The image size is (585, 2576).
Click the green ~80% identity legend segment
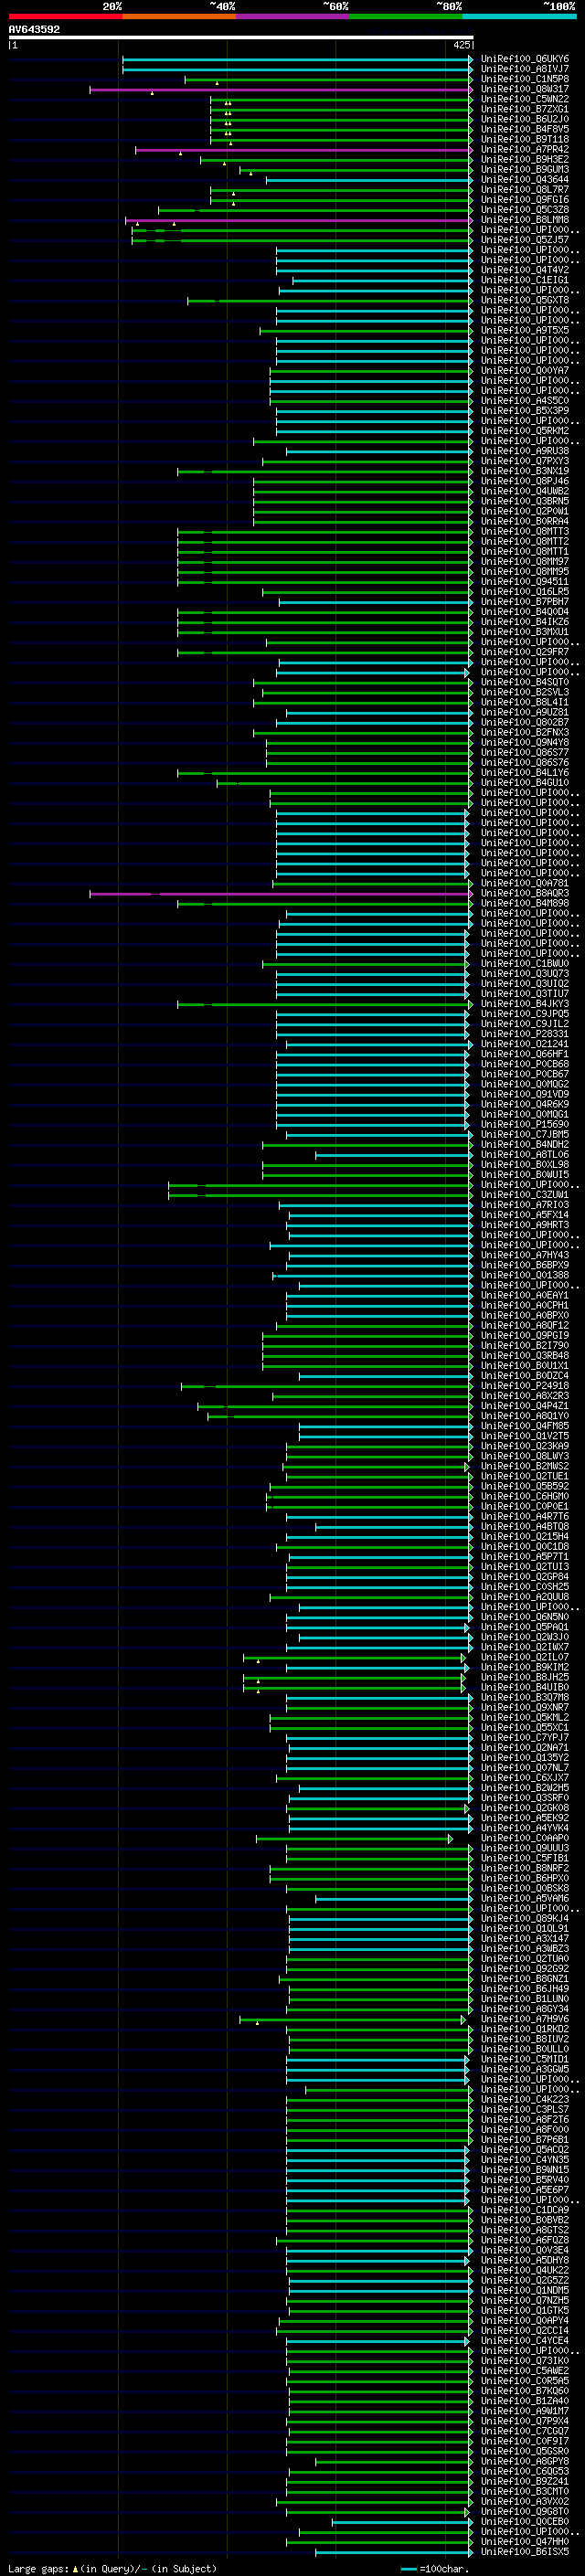pyautogui.click(x=406, y=16)
